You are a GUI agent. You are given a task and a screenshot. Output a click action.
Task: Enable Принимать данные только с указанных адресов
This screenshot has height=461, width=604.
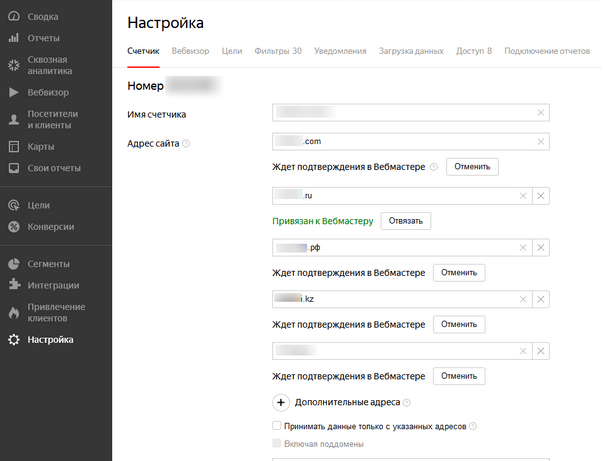click(x=277, y=426)
